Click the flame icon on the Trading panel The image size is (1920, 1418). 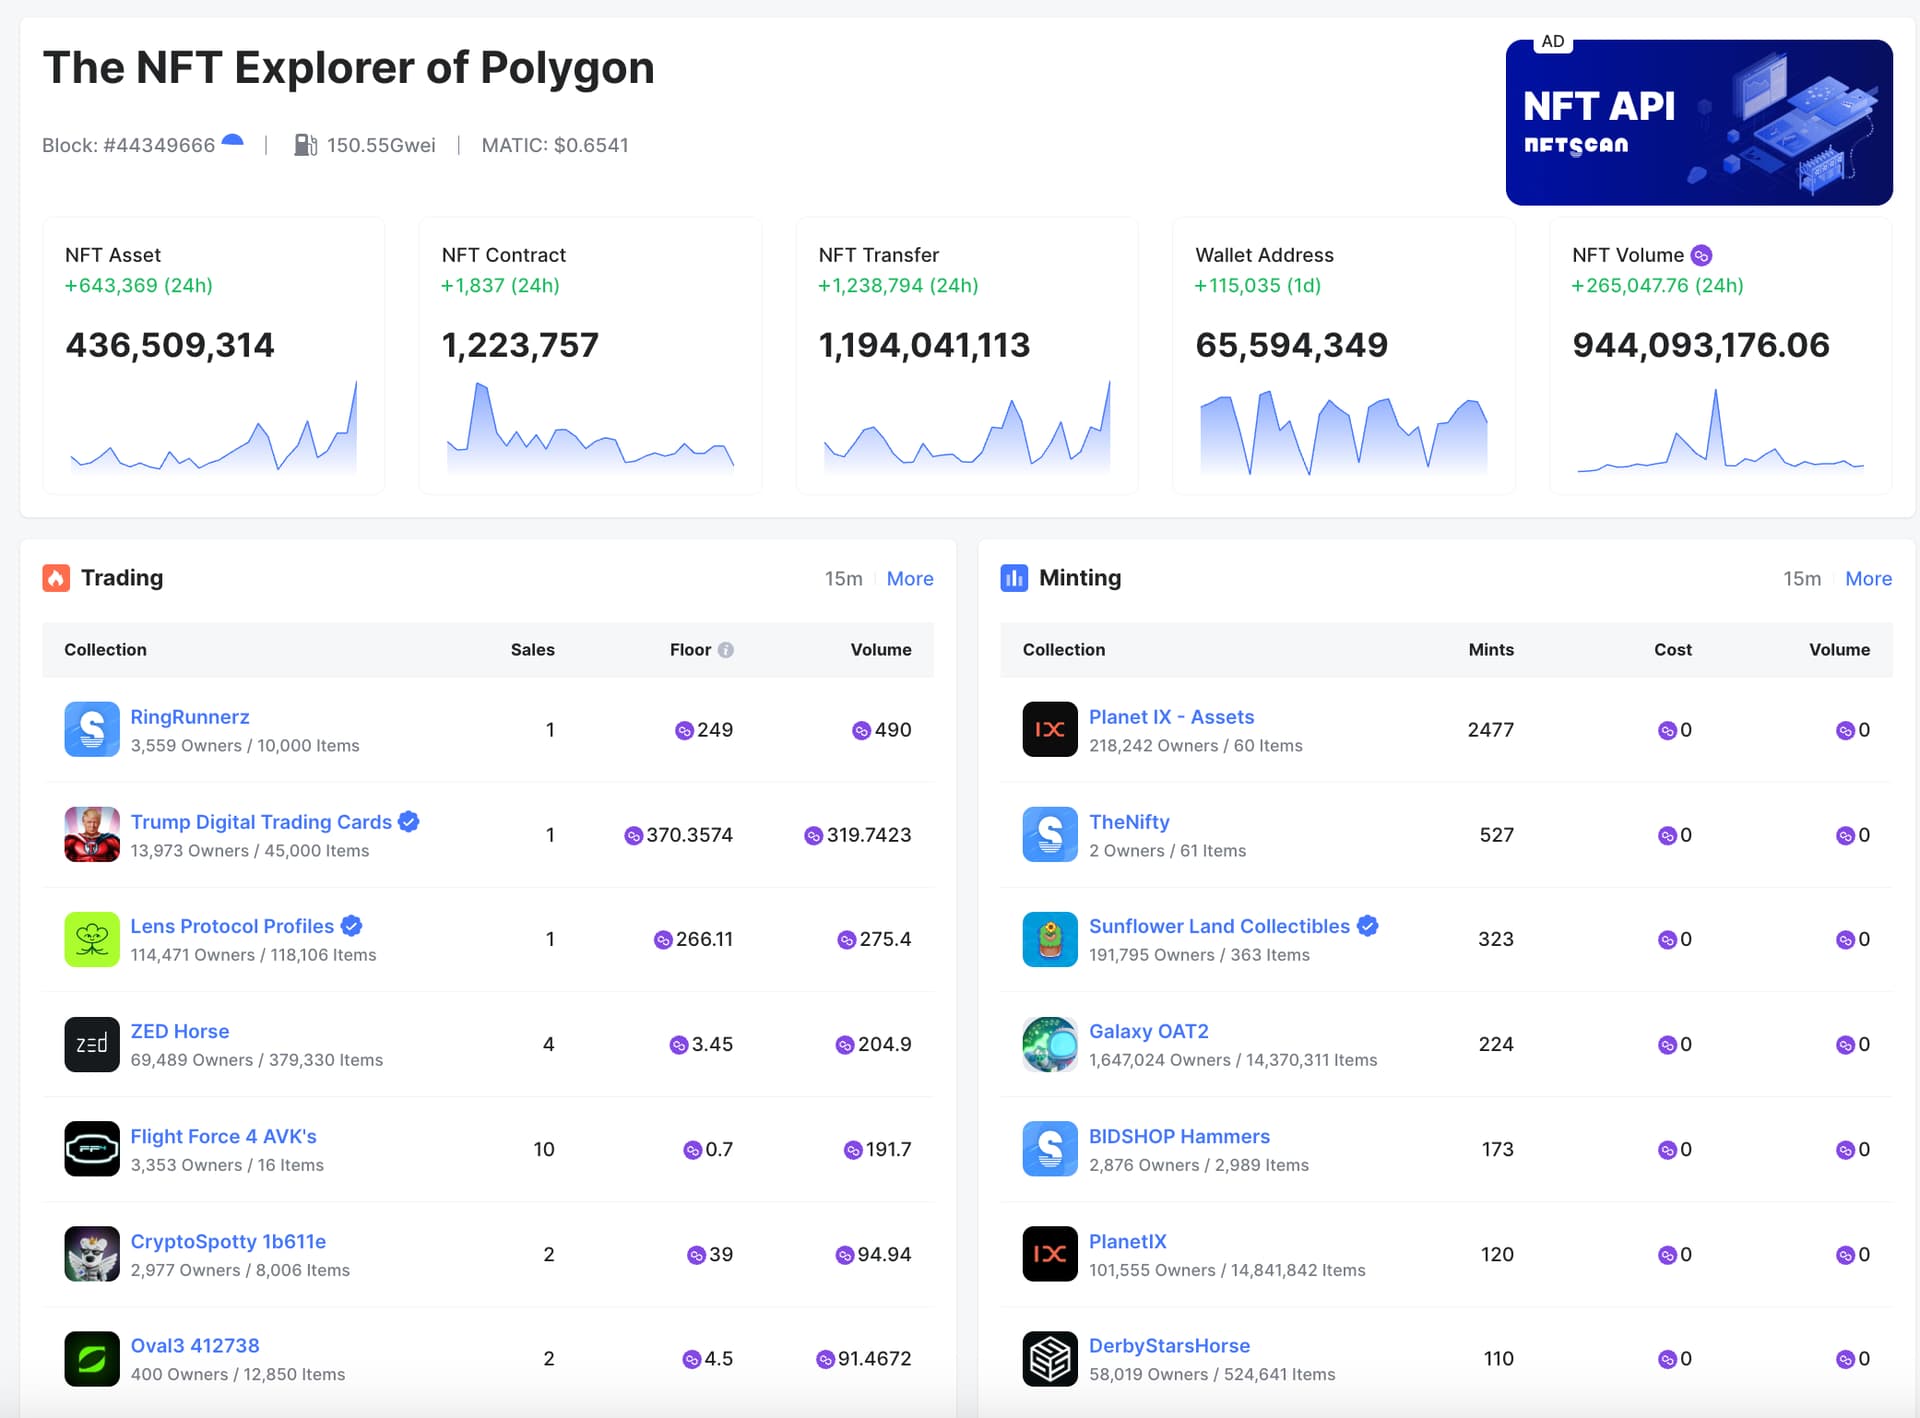56,578
